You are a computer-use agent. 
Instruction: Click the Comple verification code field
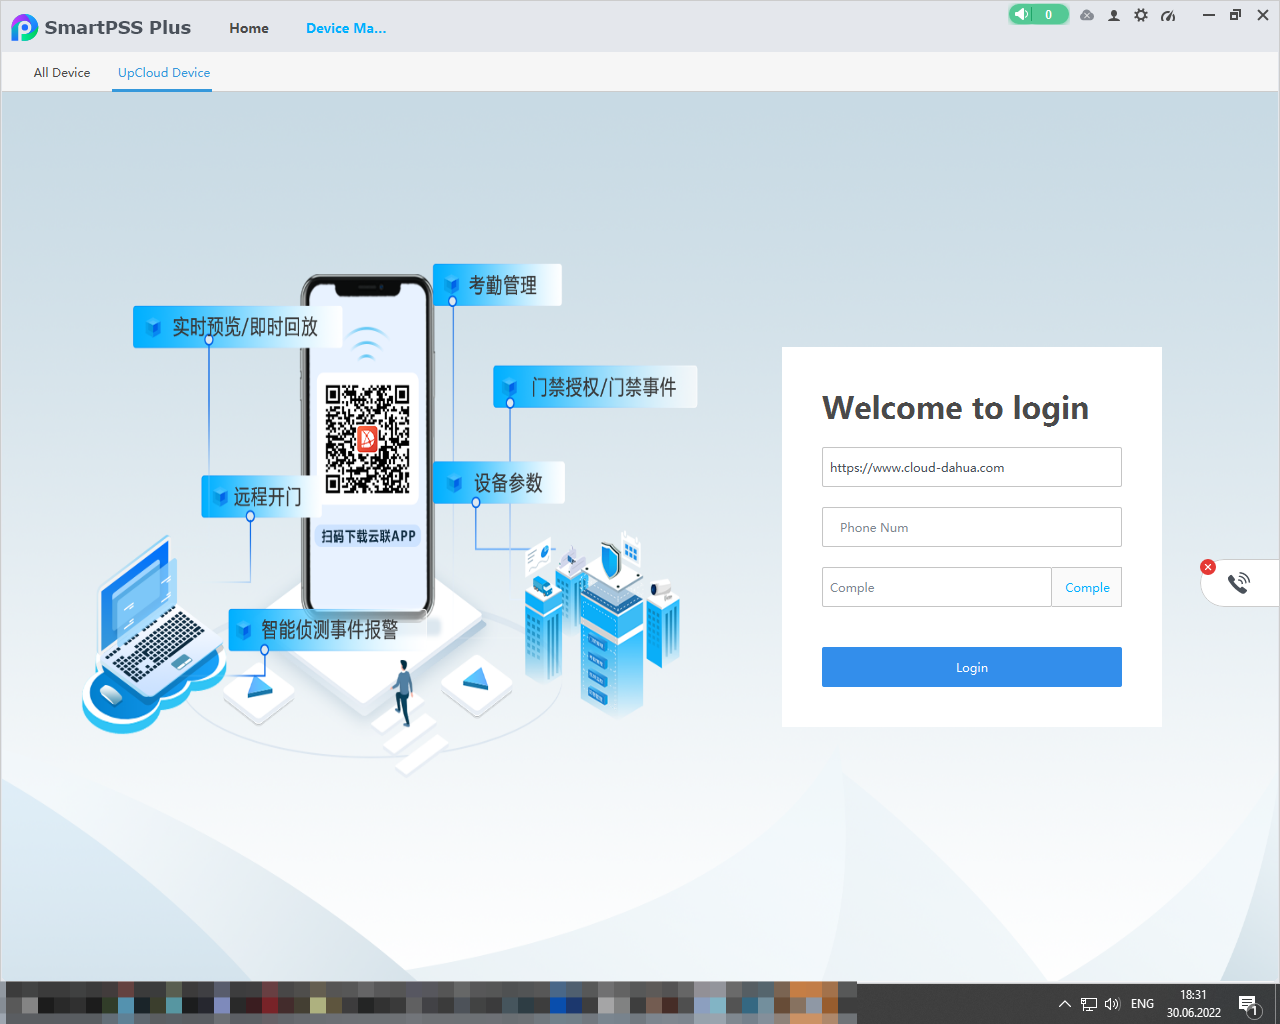pos(937,587)
